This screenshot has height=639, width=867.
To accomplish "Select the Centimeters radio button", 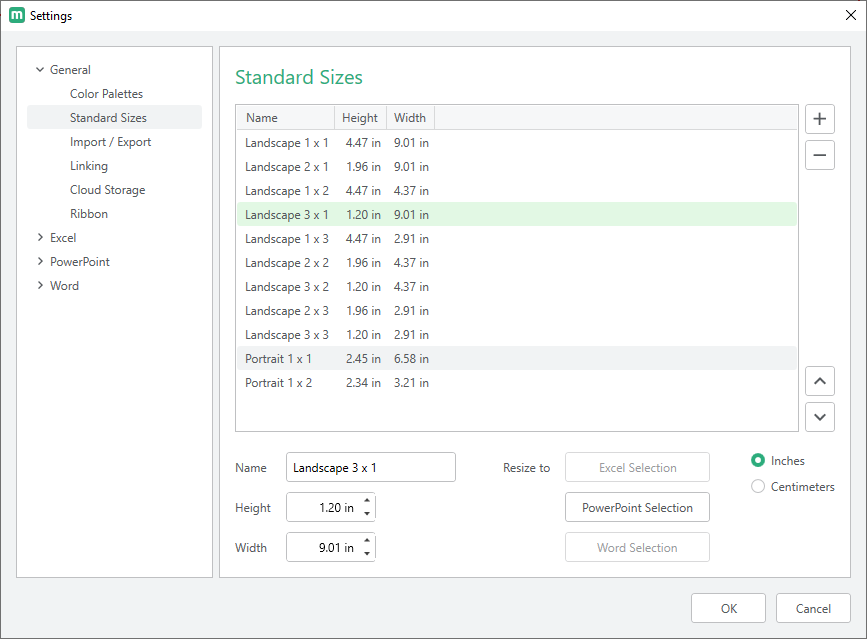I will [758, 487].
